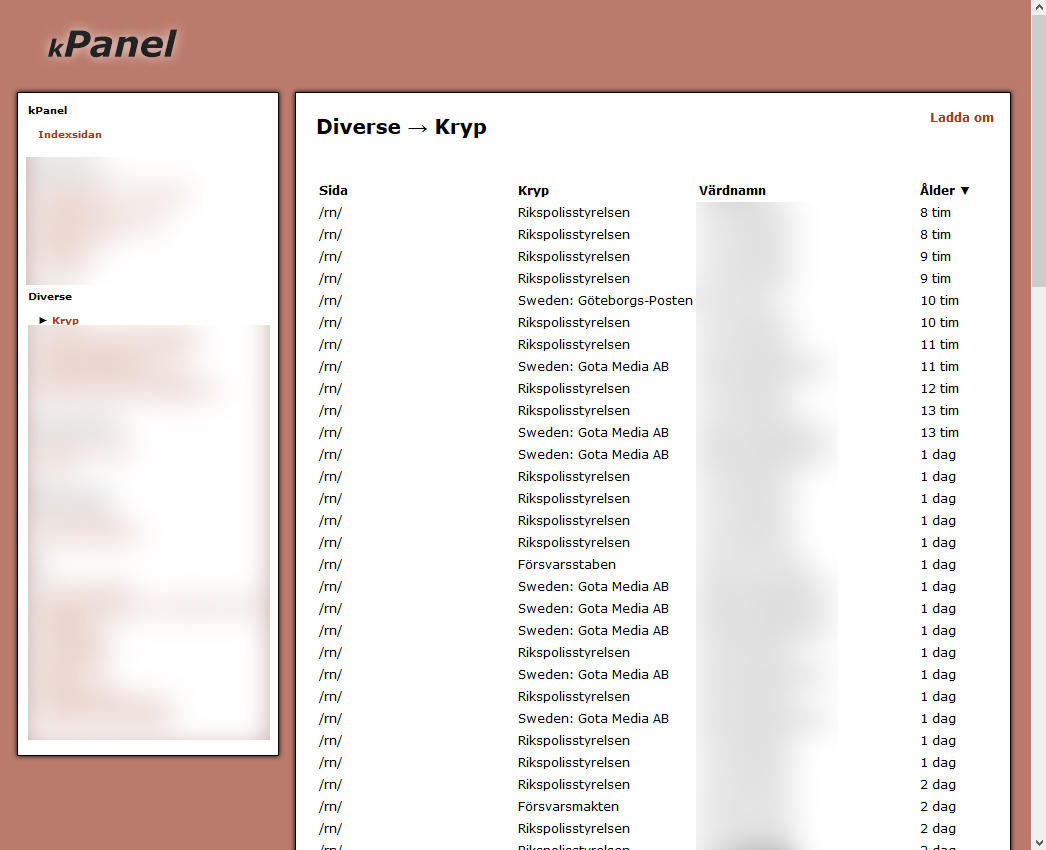Select the Försvarsstaben crawler entry

(566, 565)
